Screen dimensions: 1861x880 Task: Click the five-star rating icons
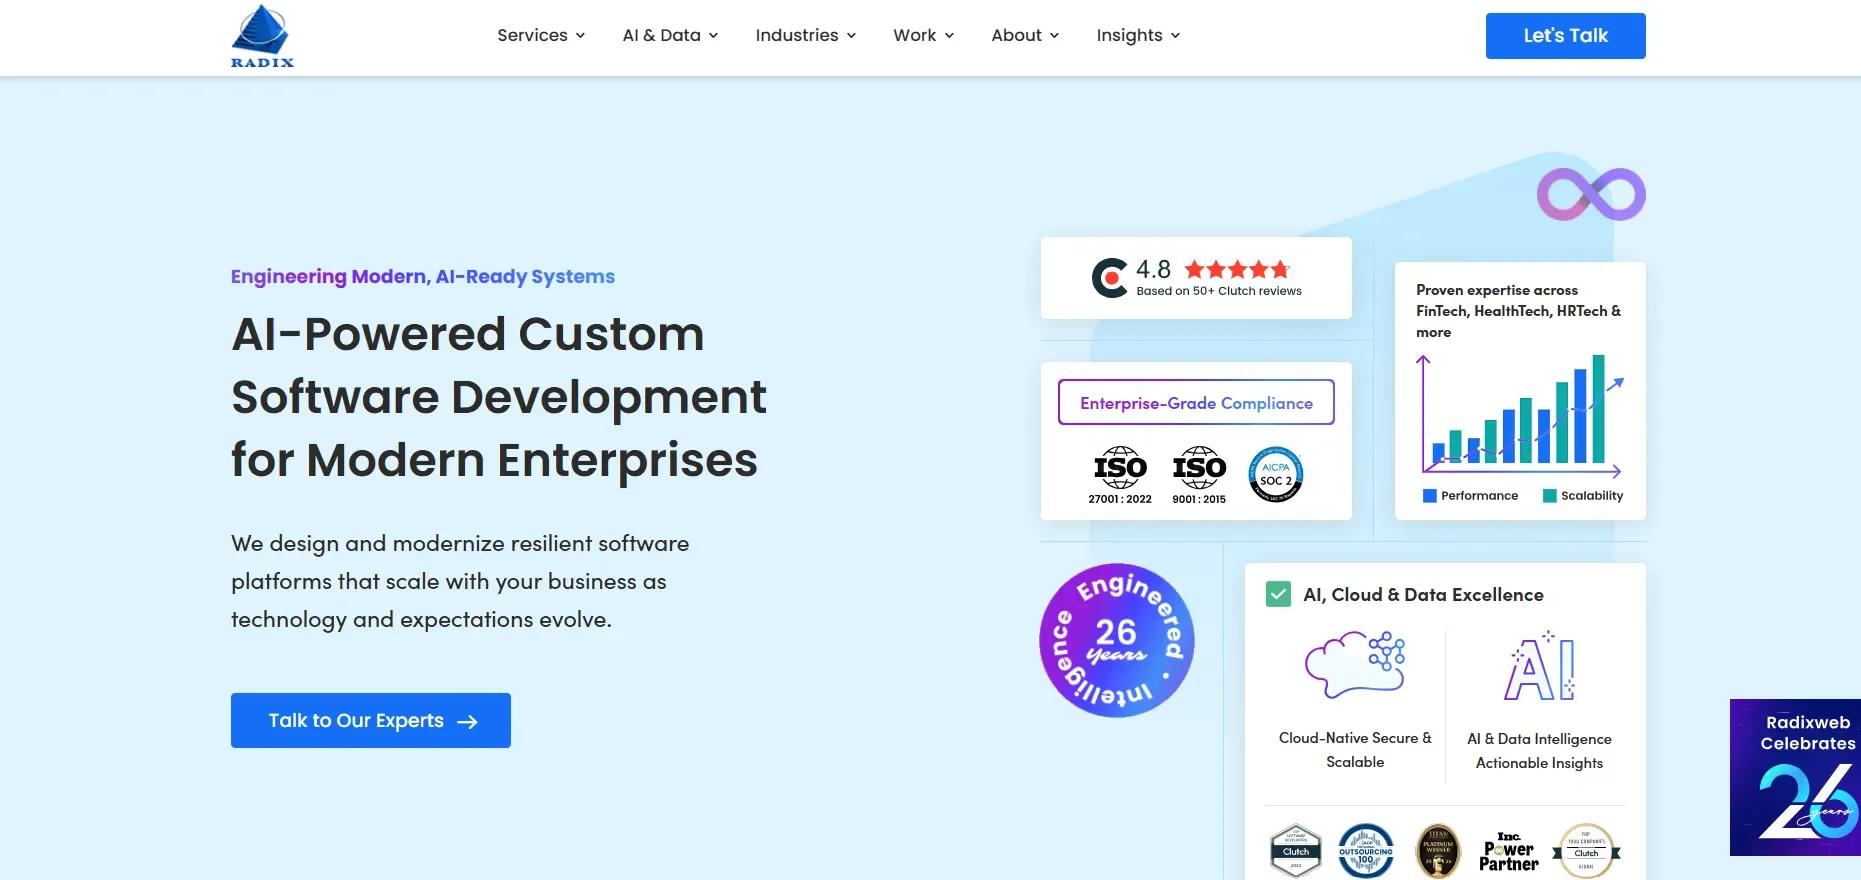(1237, 269)
